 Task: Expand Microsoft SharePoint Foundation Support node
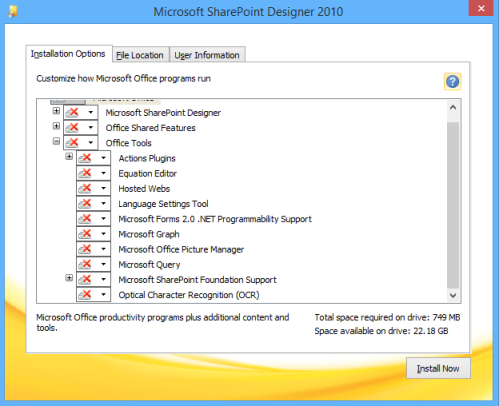[x=69, y=278]
